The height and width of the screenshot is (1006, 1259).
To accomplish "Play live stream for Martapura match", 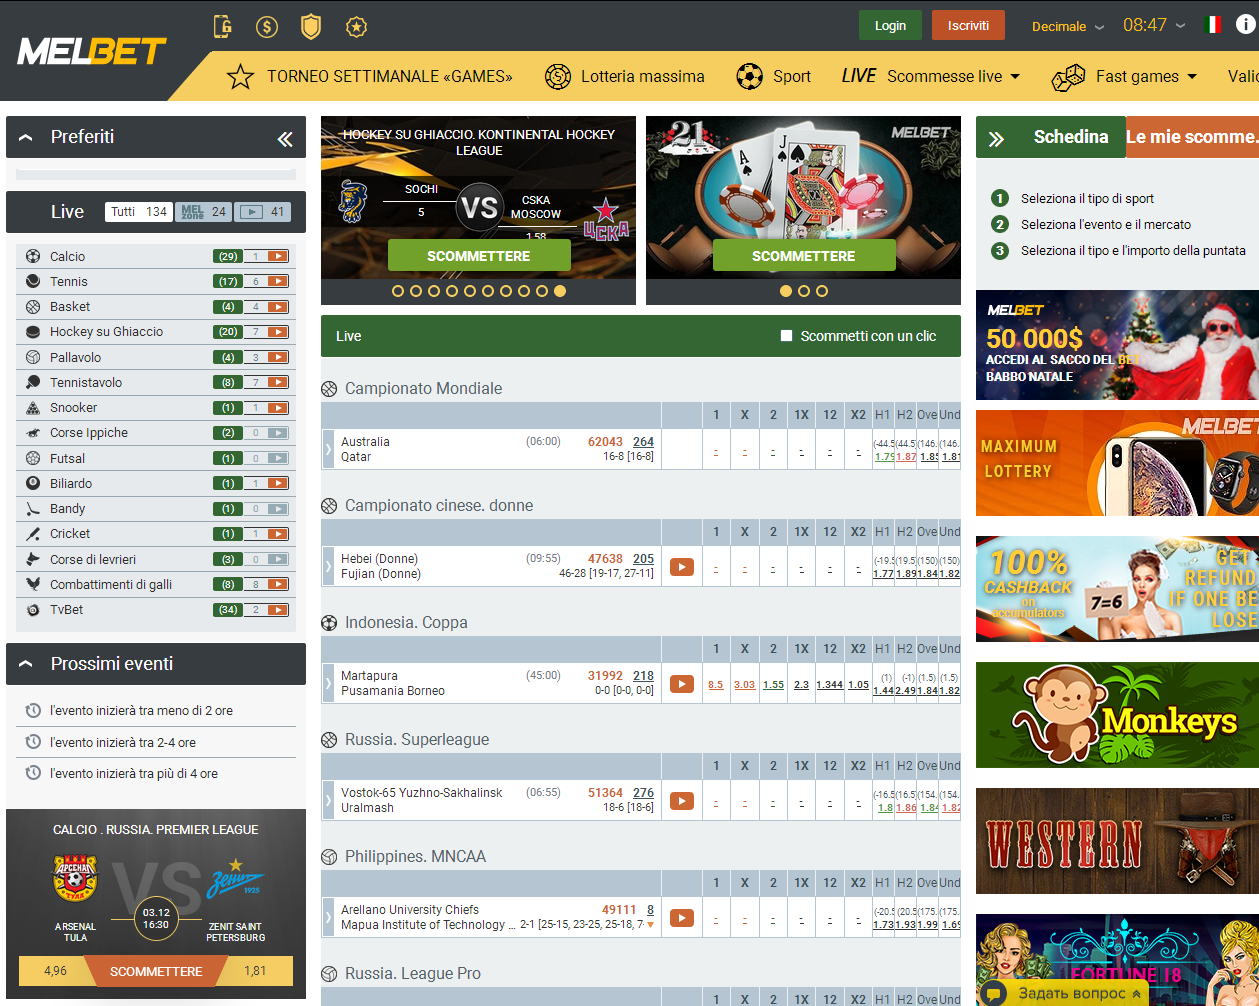I will [682, 684].
